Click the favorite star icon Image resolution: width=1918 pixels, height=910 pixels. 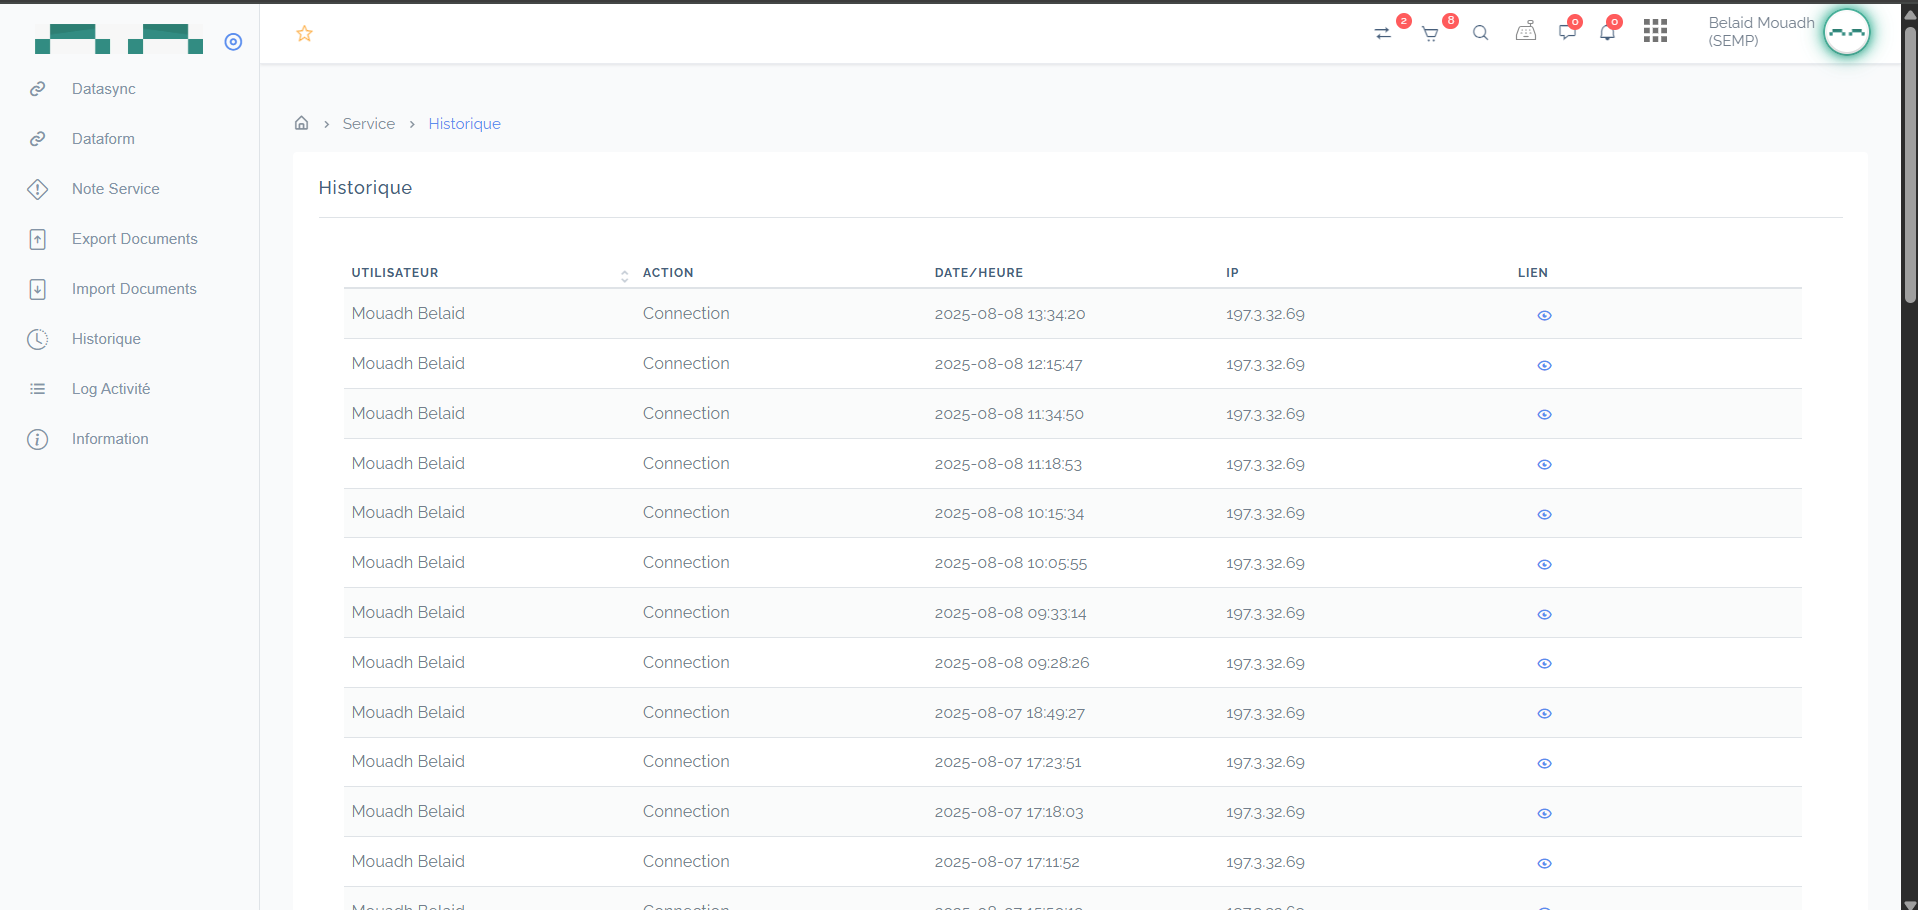point(305,34)
